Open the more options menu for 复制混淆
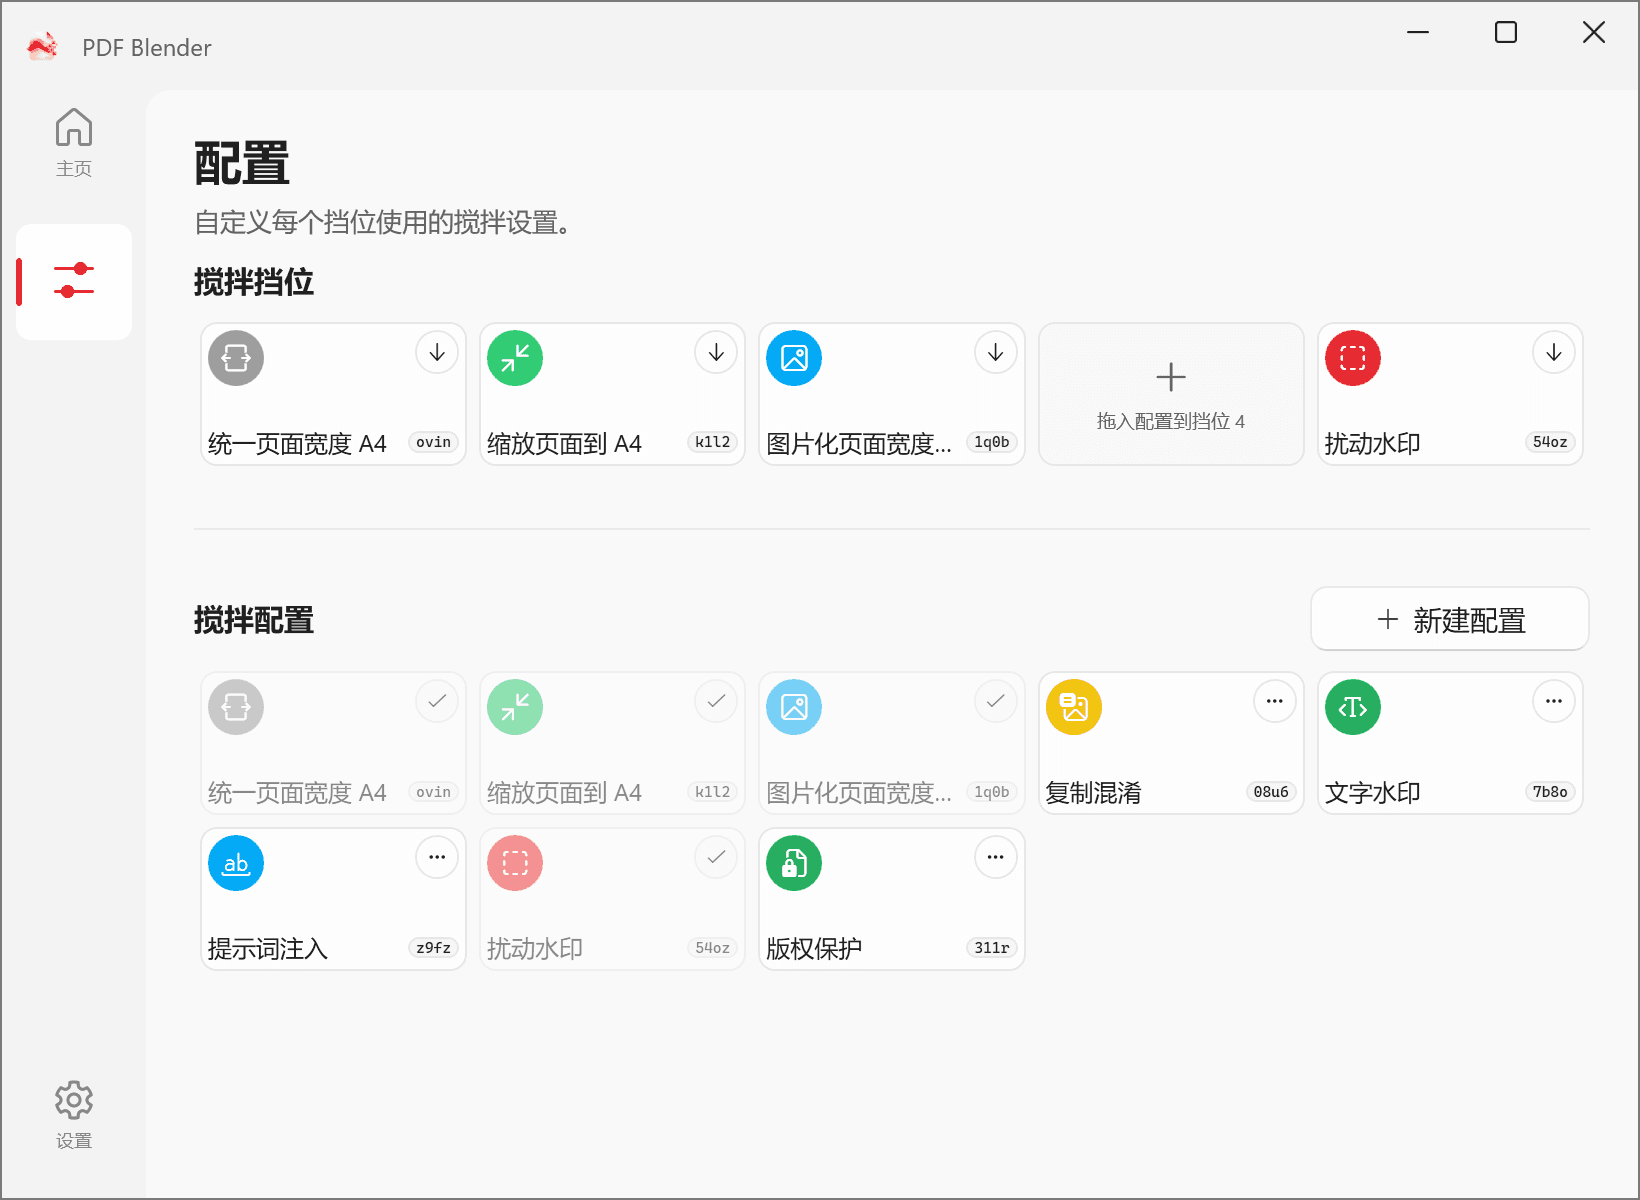The width and height of the screenshot is (1640, 1200). pos(1275,701)
